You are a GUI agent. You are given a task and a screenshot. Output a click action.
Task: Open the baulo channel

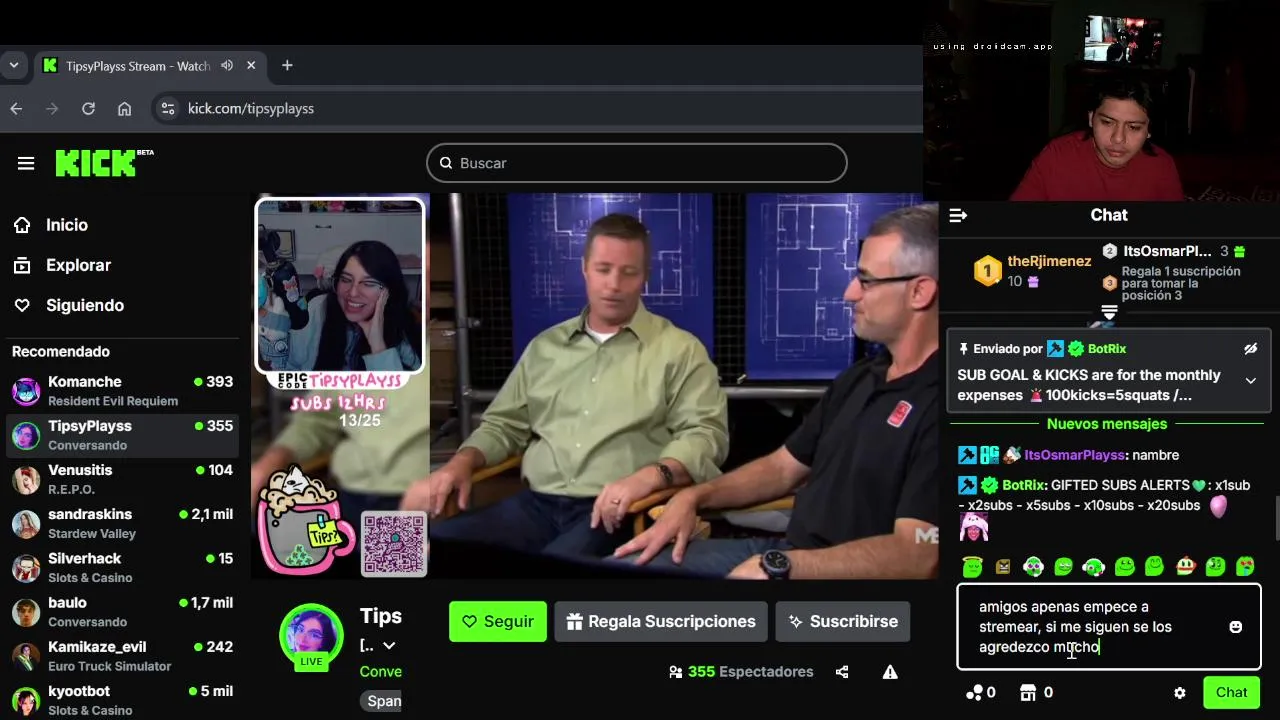[x=122, y=611]
